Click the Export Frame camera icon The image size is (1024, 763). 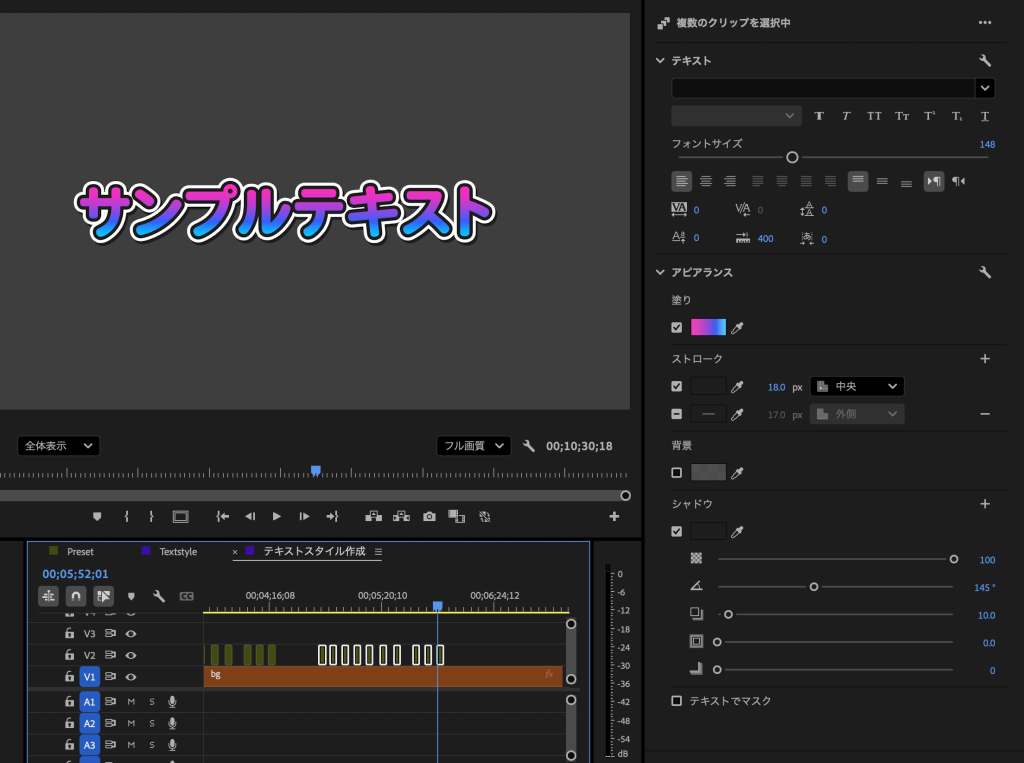coord(429,516)
